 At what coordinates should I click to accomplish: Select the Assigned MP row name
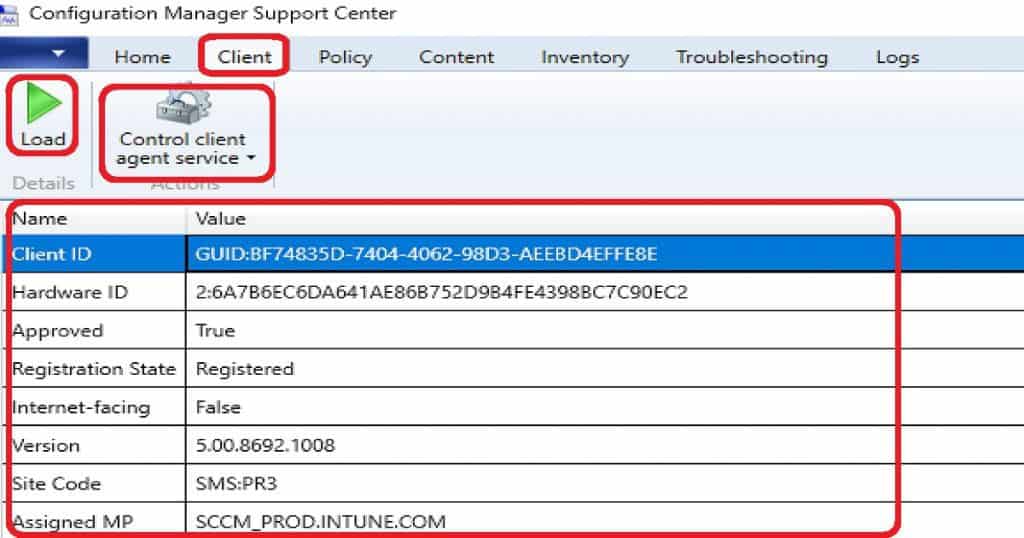pyautogui.click(x=72, y=522)
